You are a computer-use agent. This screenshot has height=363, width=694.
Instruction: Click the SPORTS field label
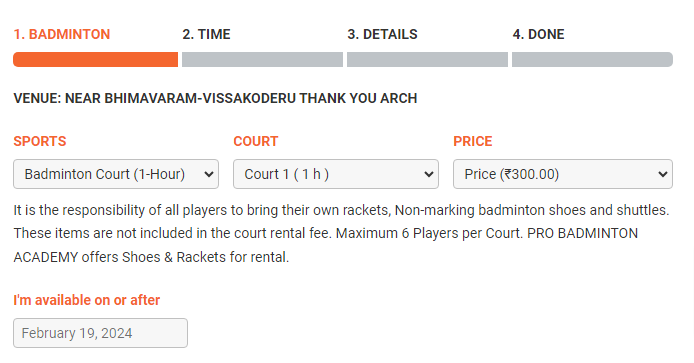pos(40,141)
